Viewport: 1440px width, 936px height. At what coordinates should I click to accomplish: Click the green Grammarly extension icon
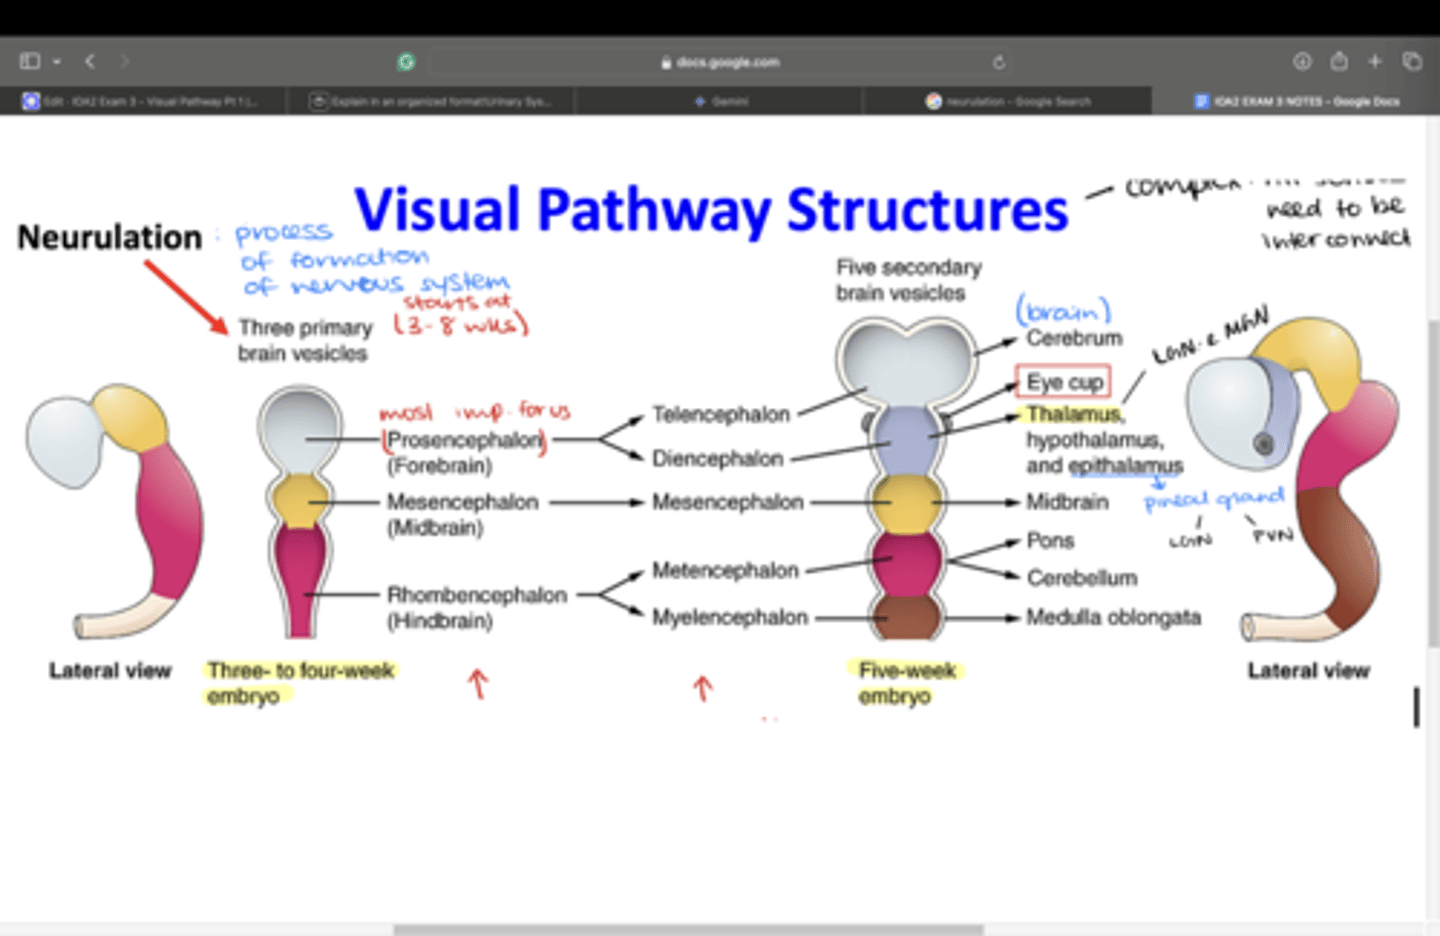pos(406,62)
